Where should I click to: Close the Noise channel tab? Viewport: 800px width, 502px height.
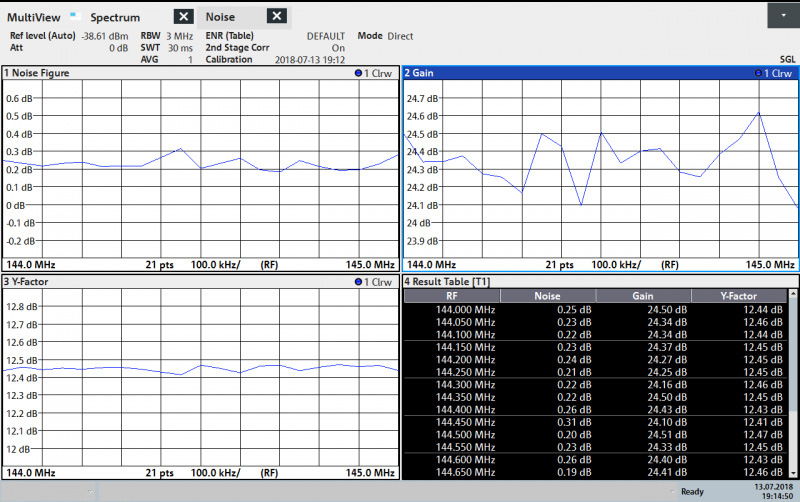[277, 16]
